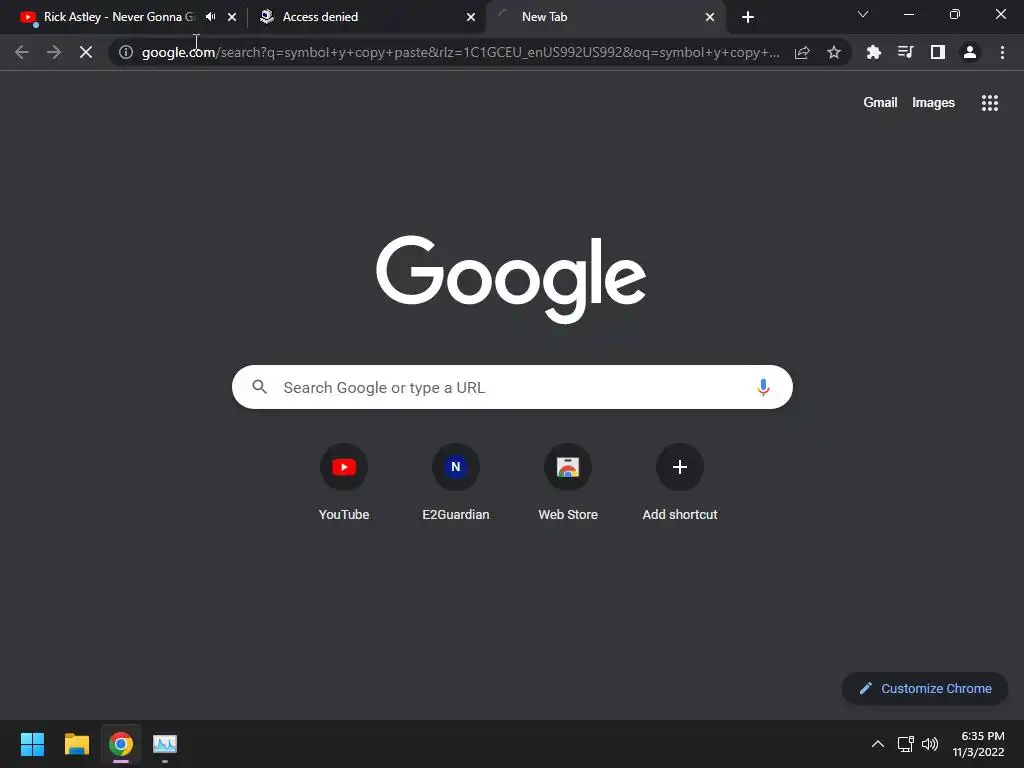Add shortcut plus tile
The height and width of the screenshot is (768, 1024).
coord(680,482)
